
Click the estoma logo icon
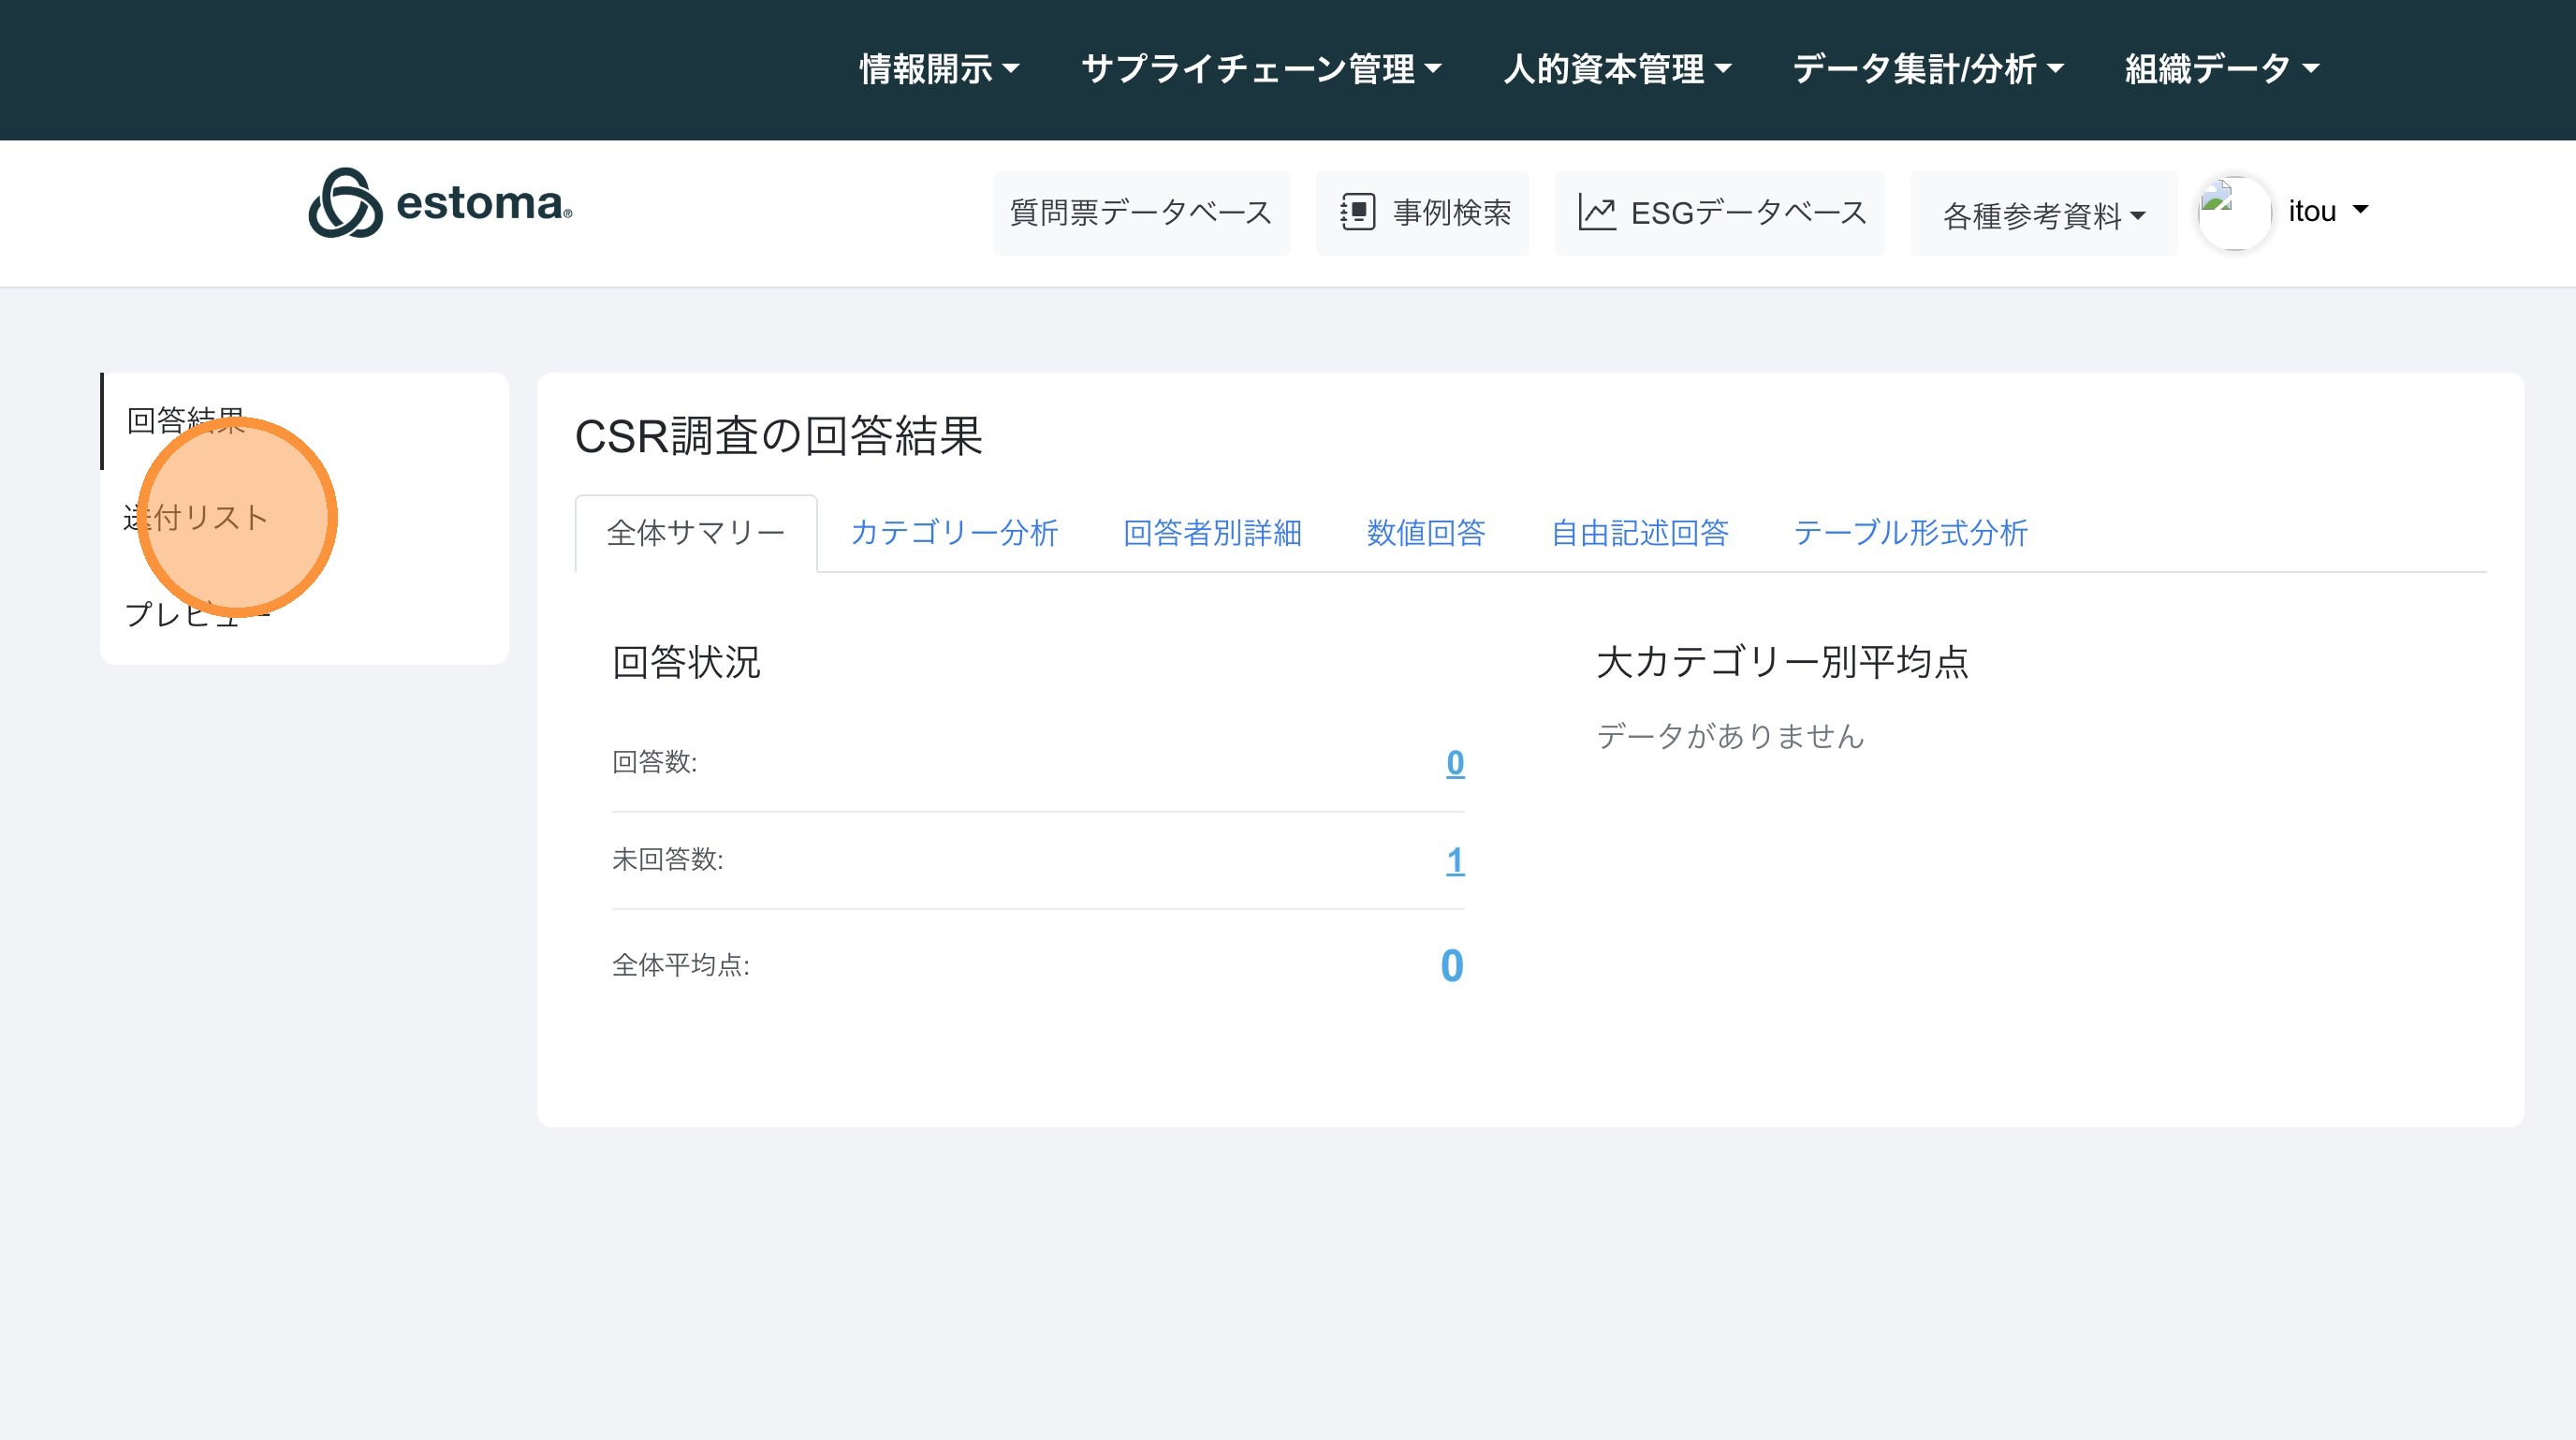pyautogui.click(x=345, y=203)
